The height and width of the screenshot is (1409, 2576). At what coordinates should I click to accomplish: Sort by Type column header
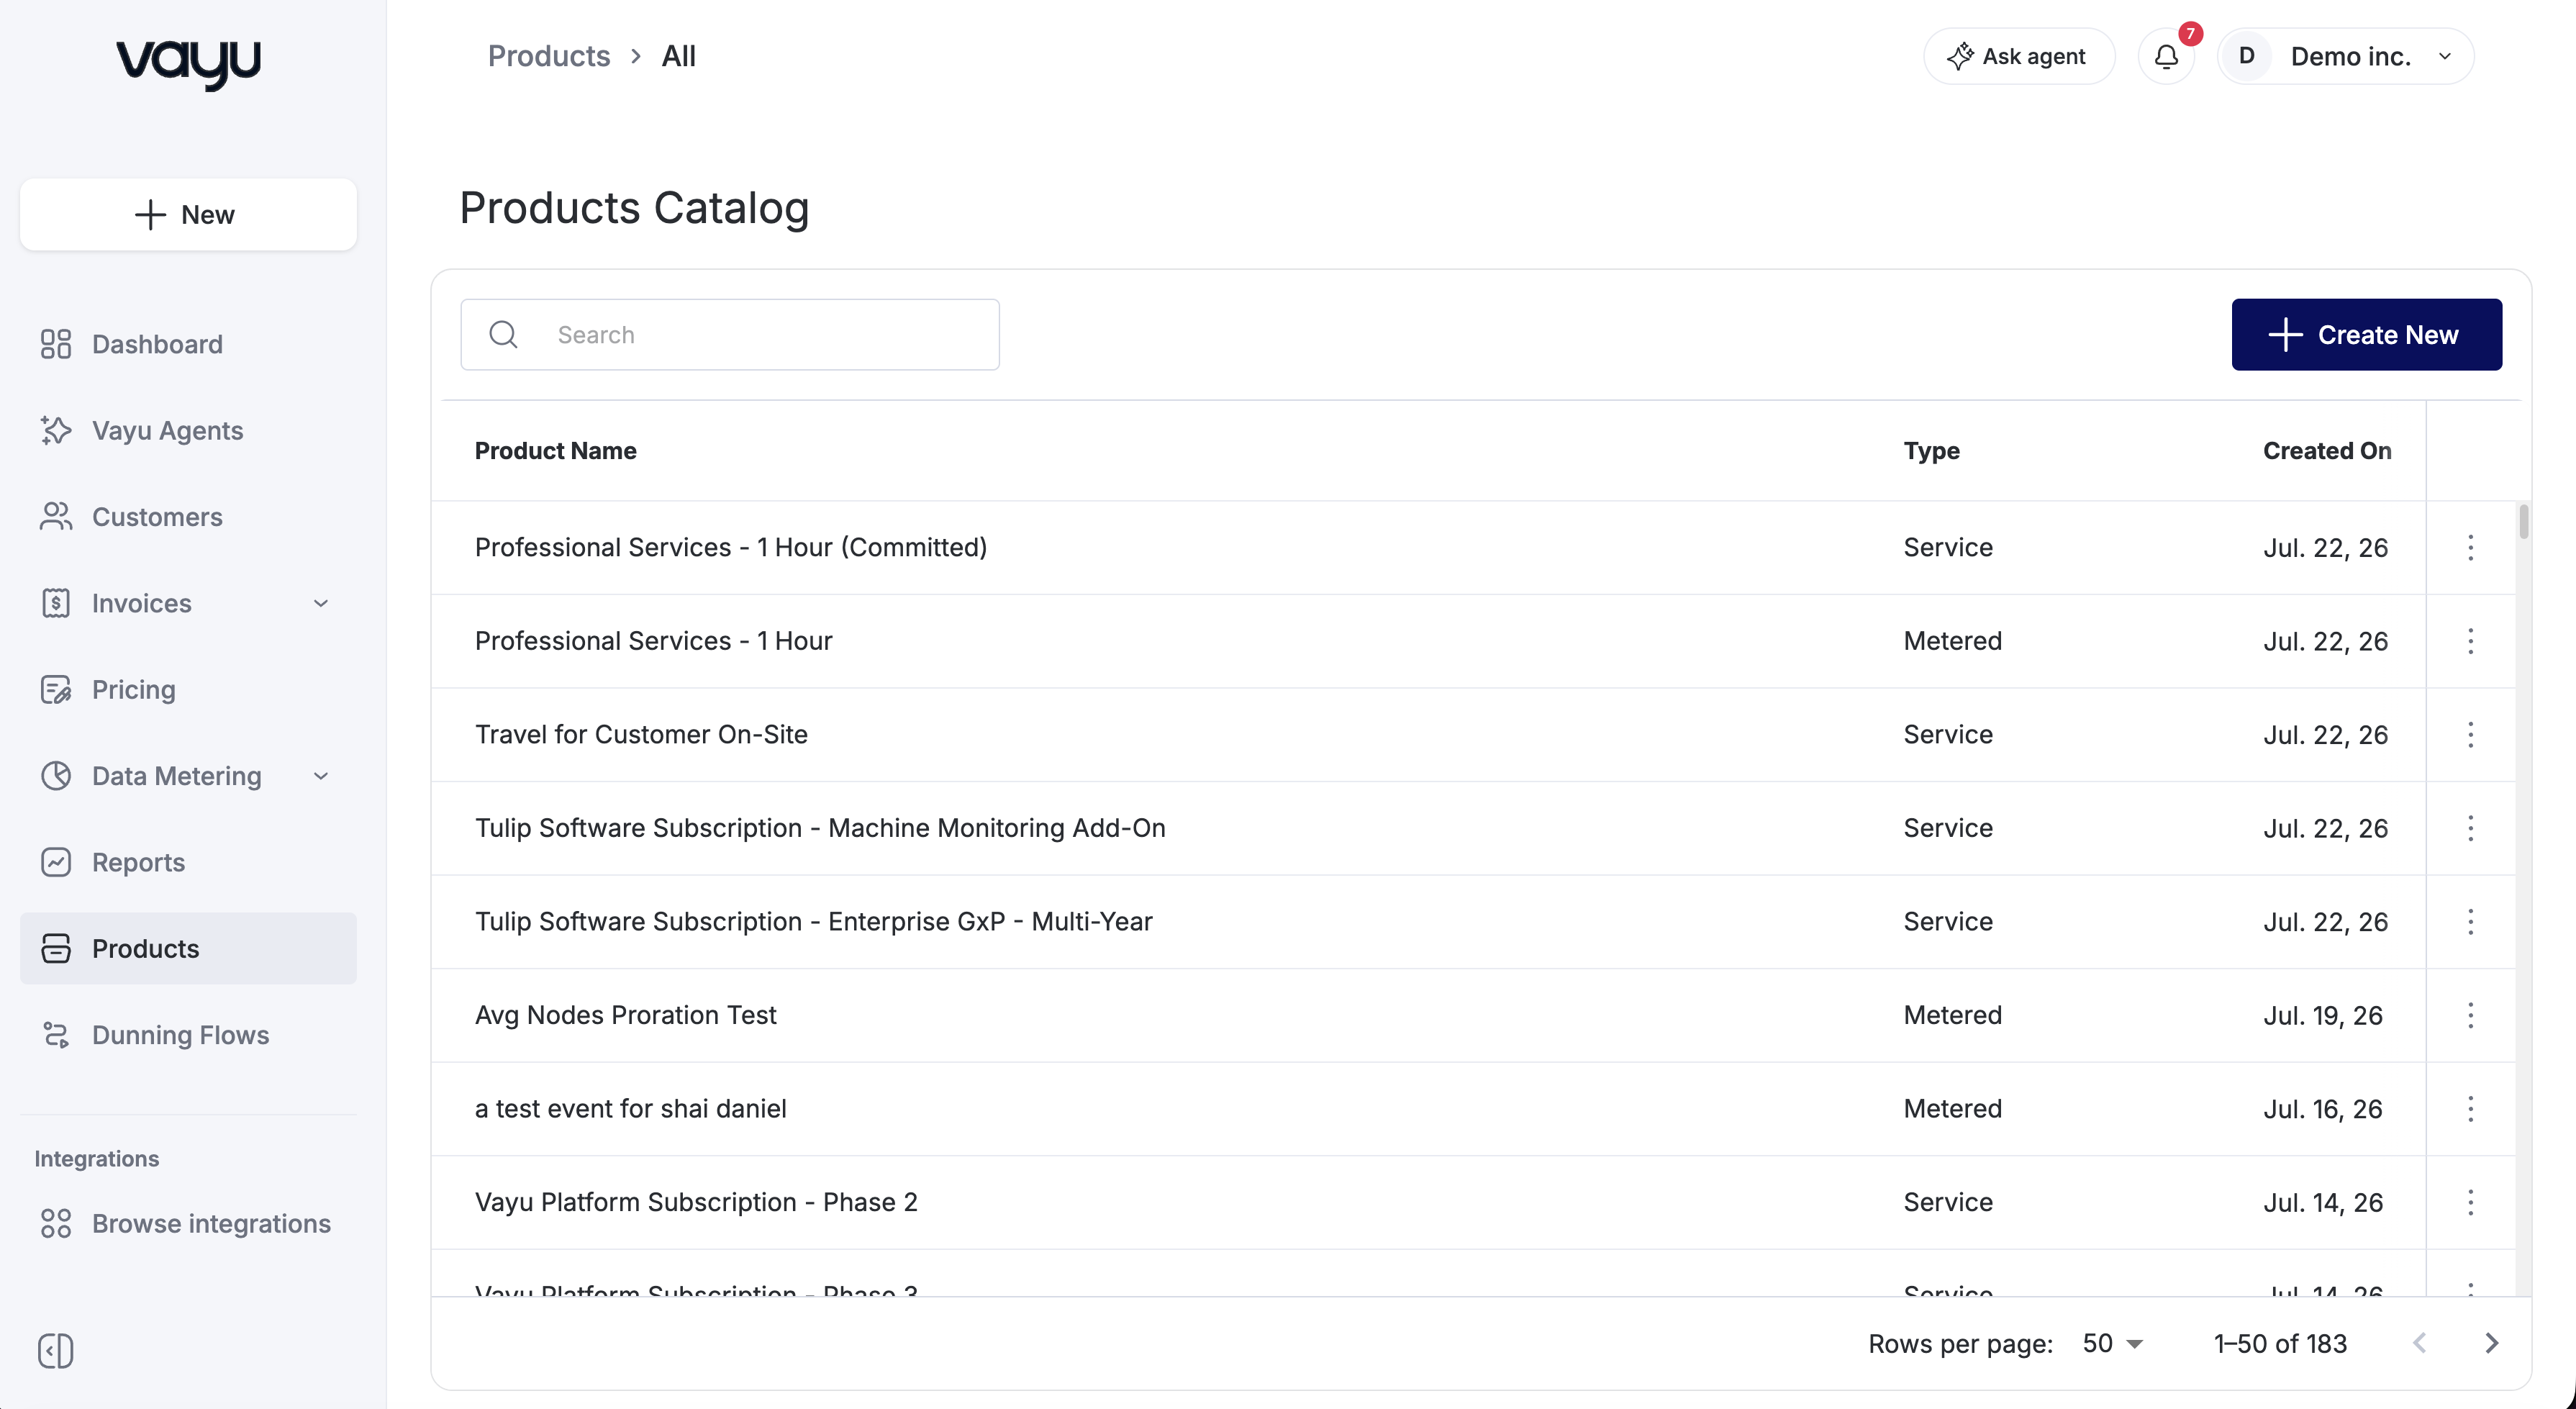point(1931,450)
